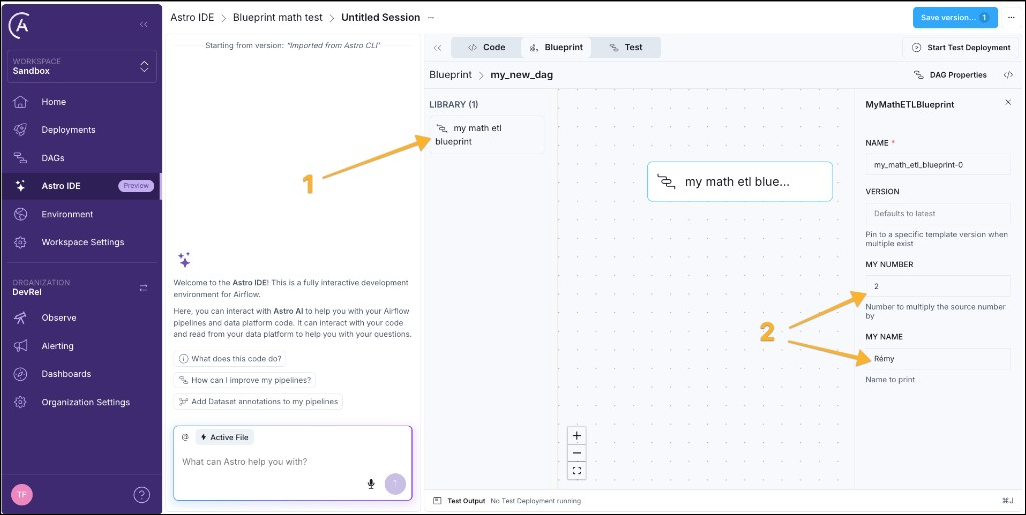Open the help question mark icon
This screenshot has width=1026, height=515.
pos(142,494)
